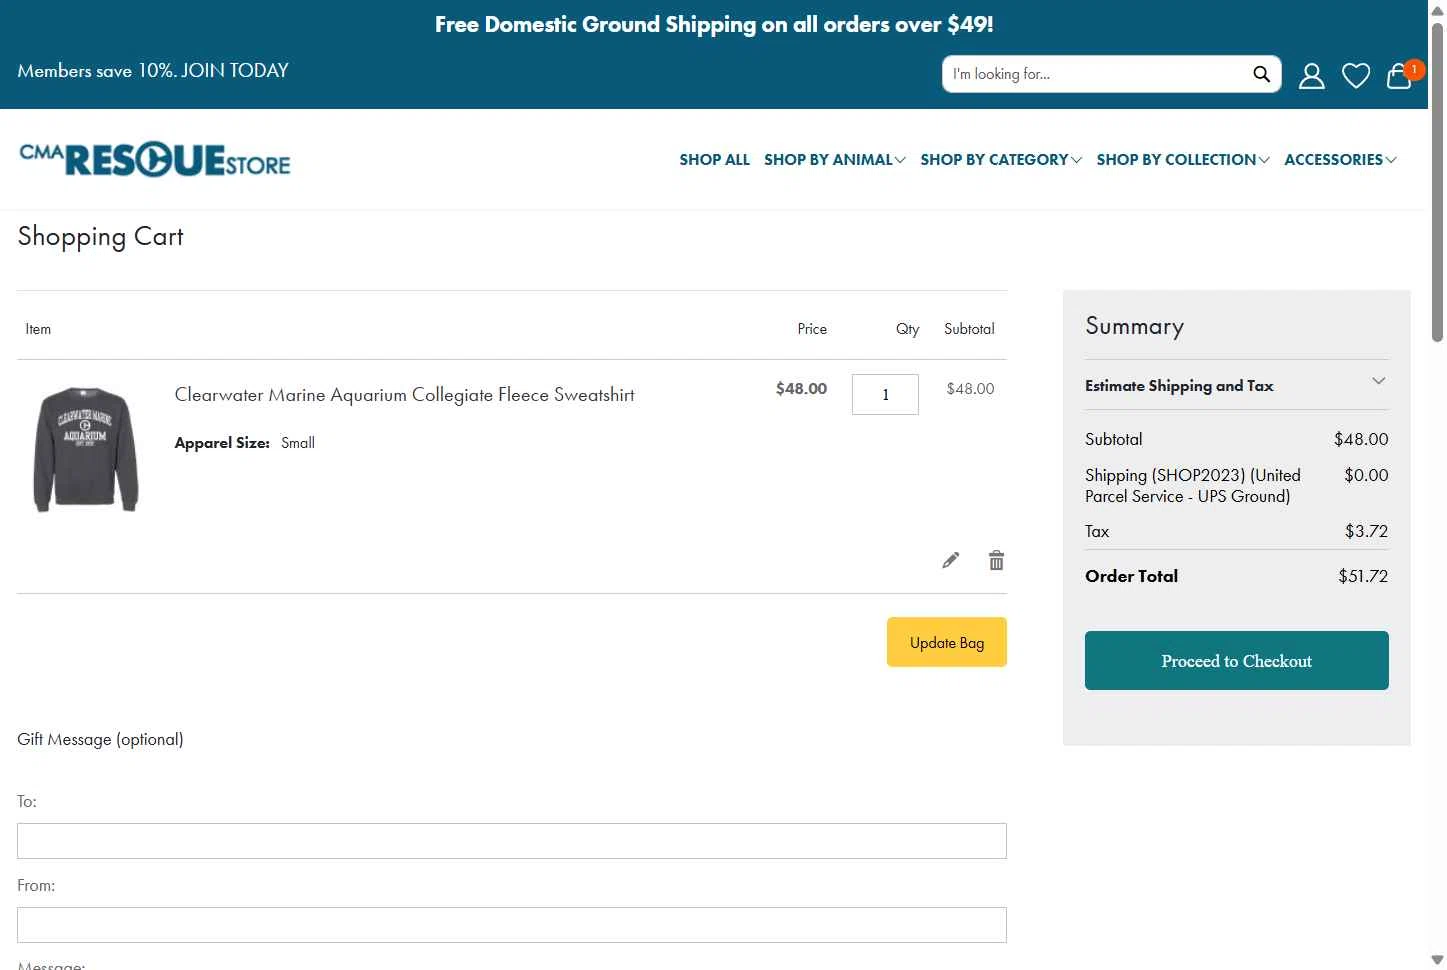Expand the ACCESSORIES menu
This screenshot has width=1447, height=970.
tap(1340, 160)
